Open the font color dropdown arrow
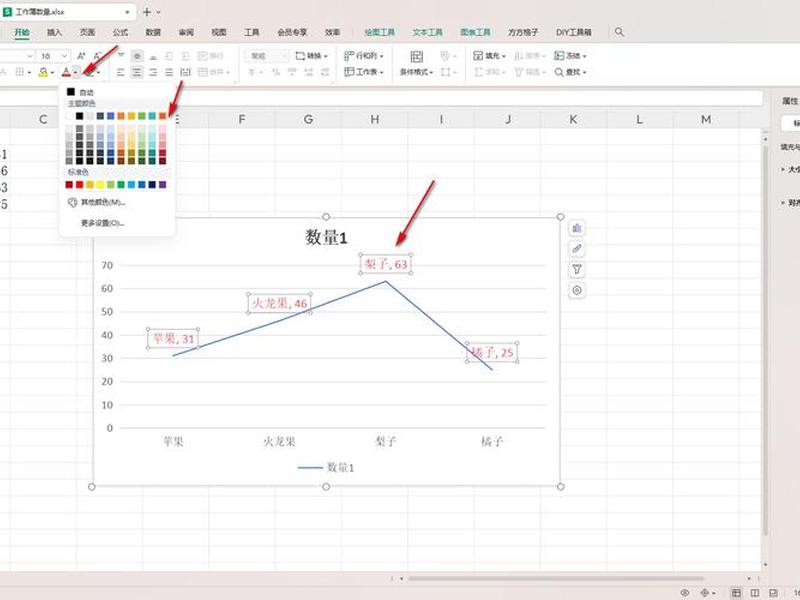The width and height of the screenshot is (800, 600). click(76, 73)
